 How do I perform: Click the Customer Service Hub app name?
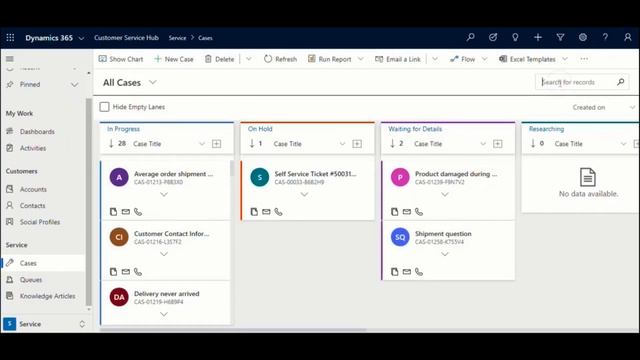click(126, 38)
